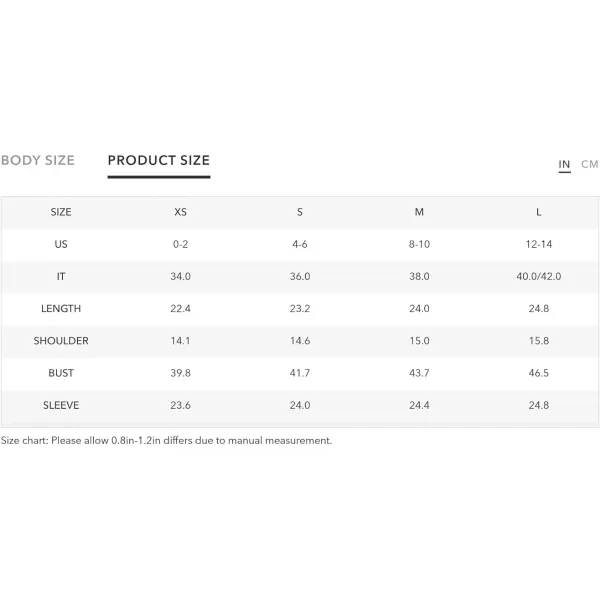Click the M size column header
This screenshot has height=600, width=600.
point(419,212)
